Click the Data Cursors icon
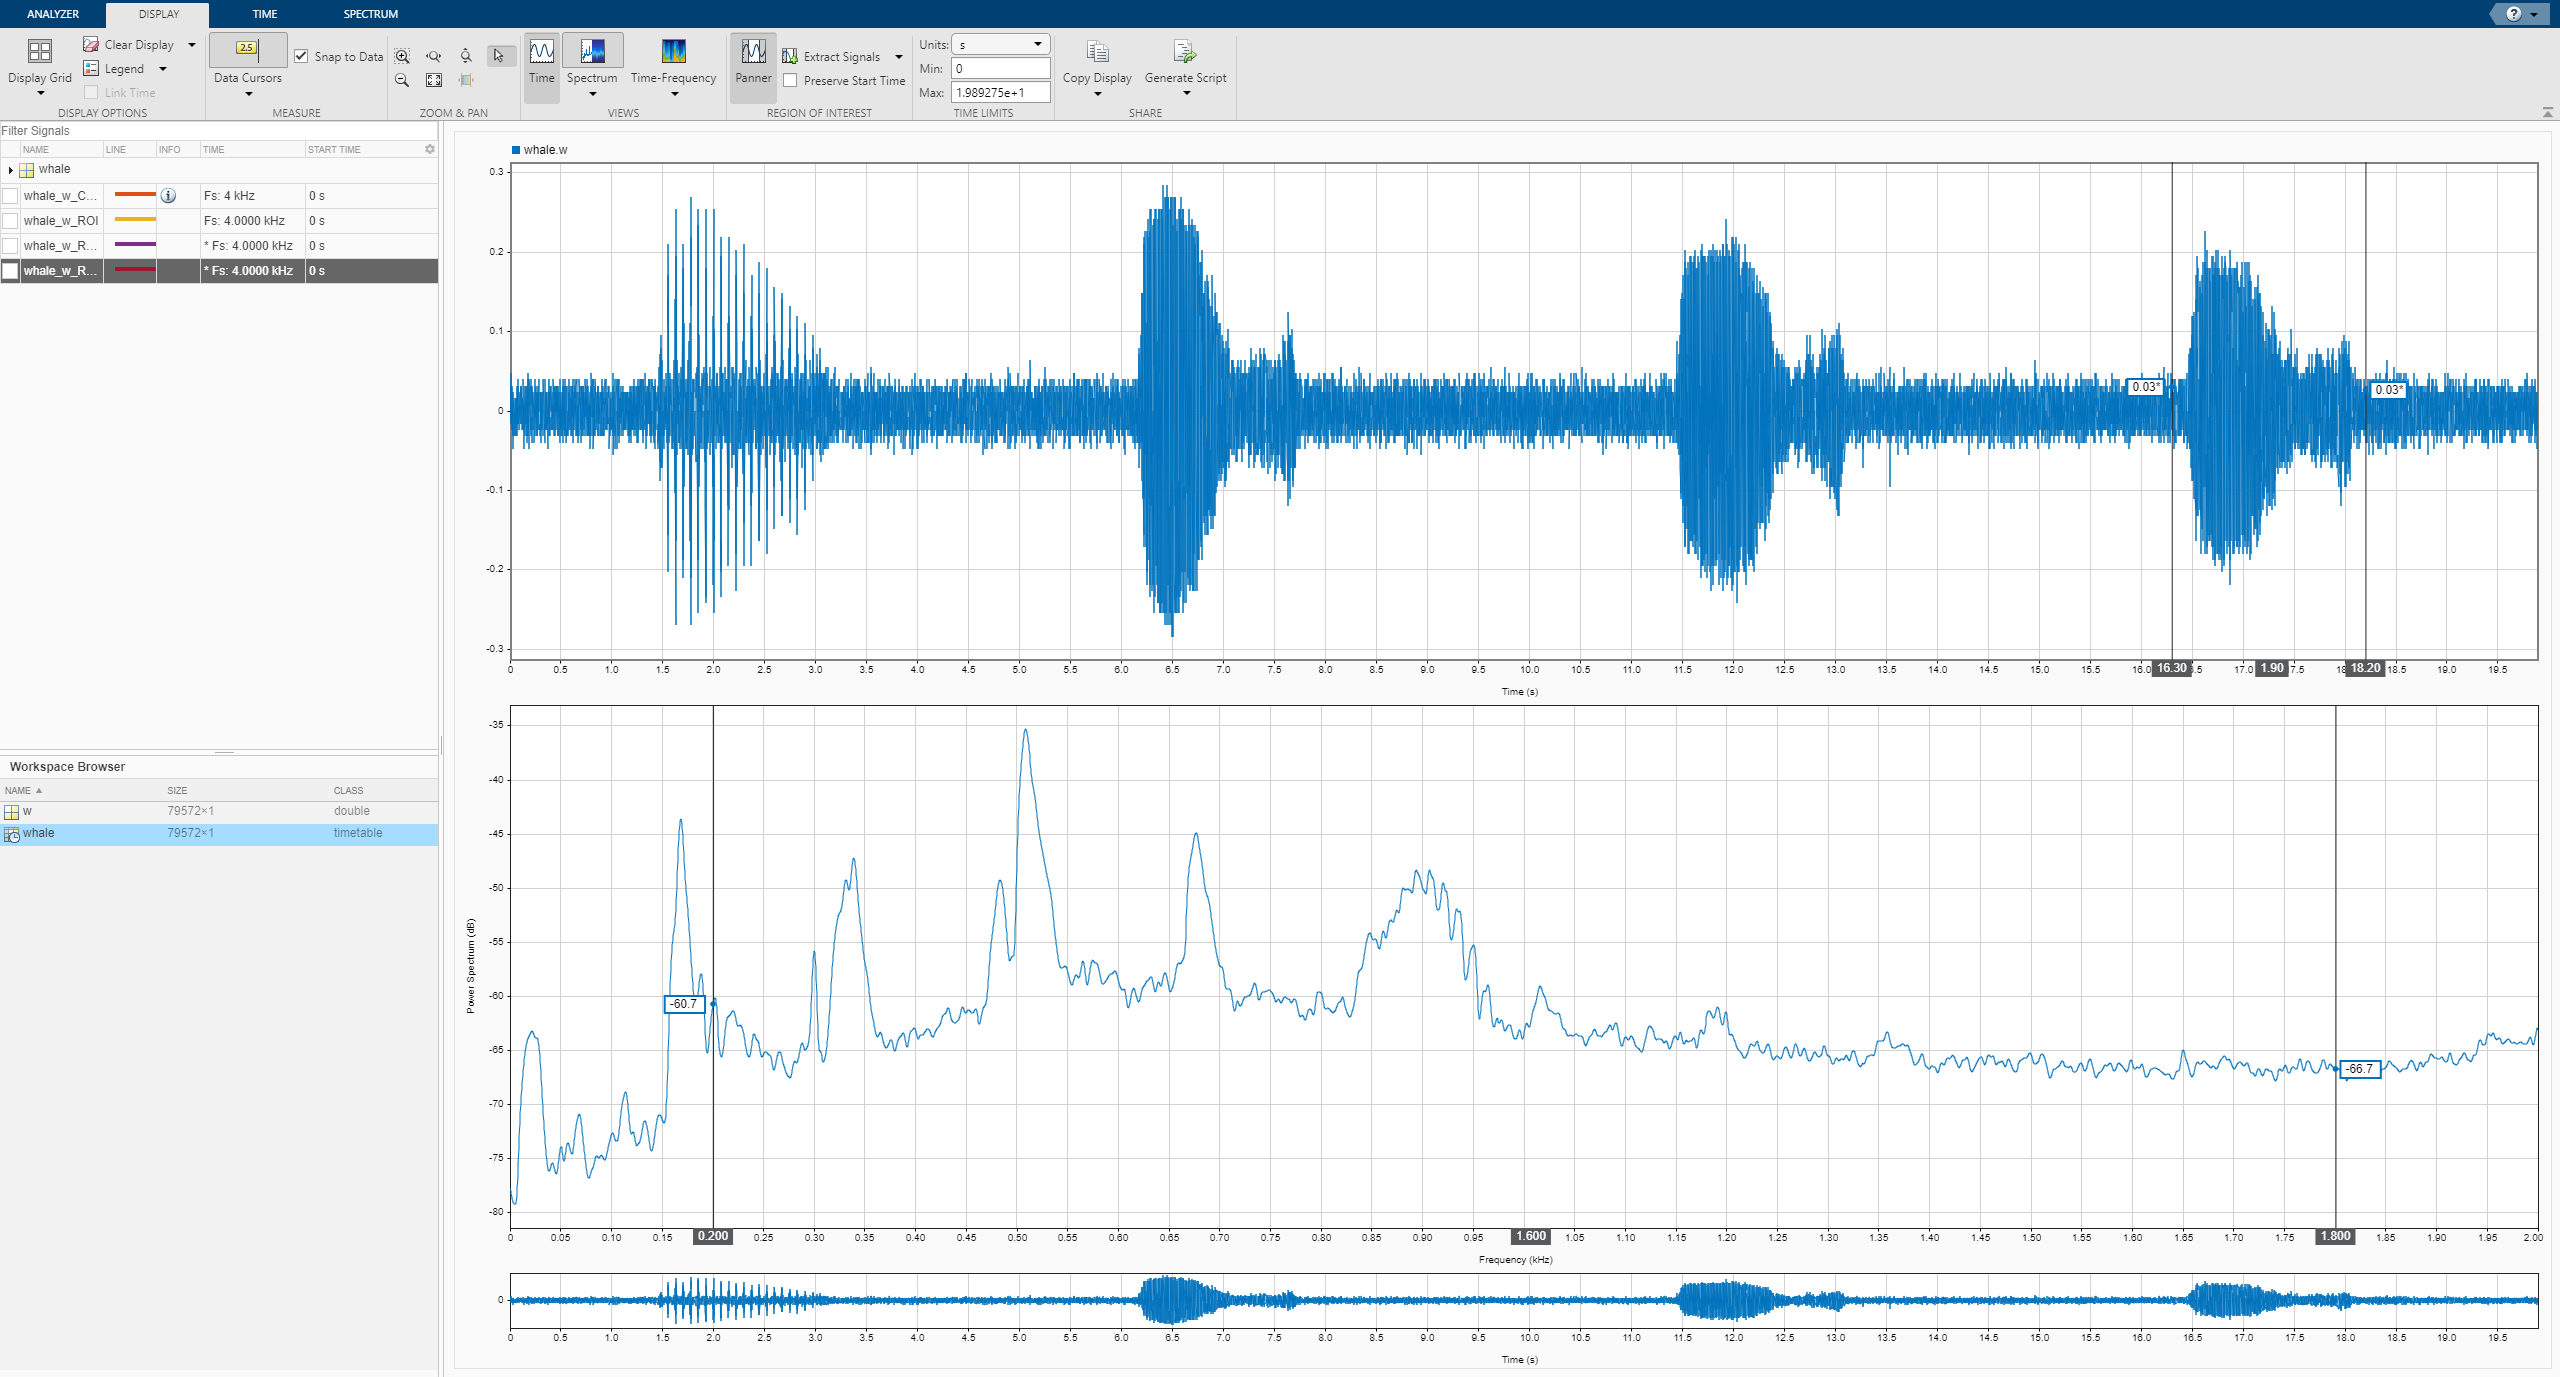This screenshot has height=1377, width=2560. (x=247, y=49)
